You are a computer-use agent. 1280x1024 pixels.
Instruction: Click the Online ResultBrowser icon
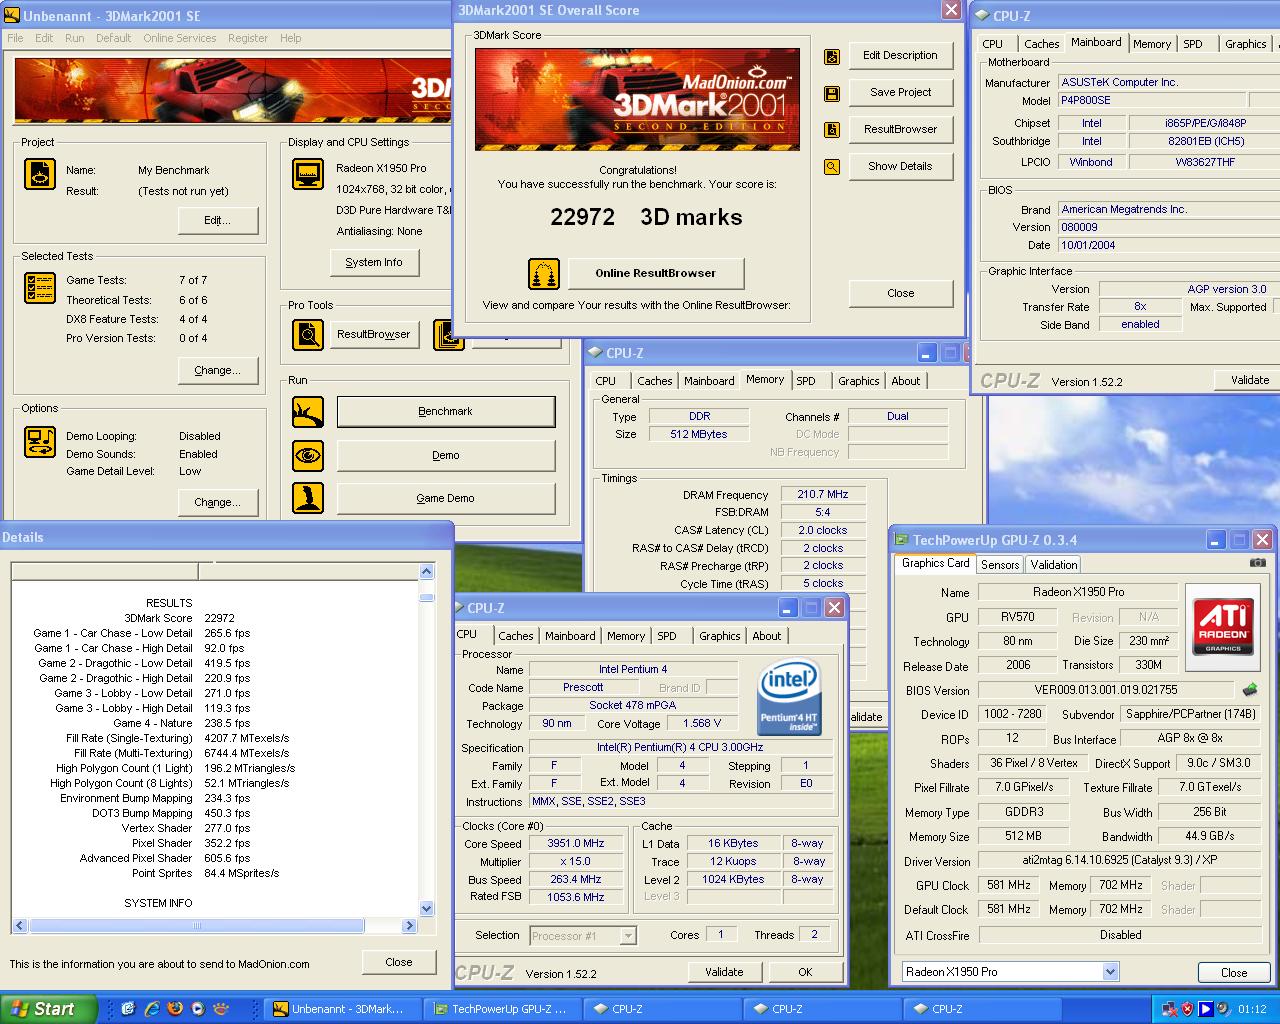(x=543, y=273)
